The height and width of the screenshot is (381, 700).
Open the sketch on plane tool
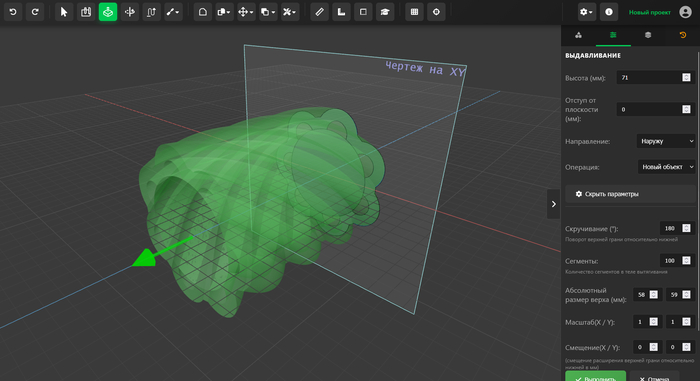pos(86,12)
